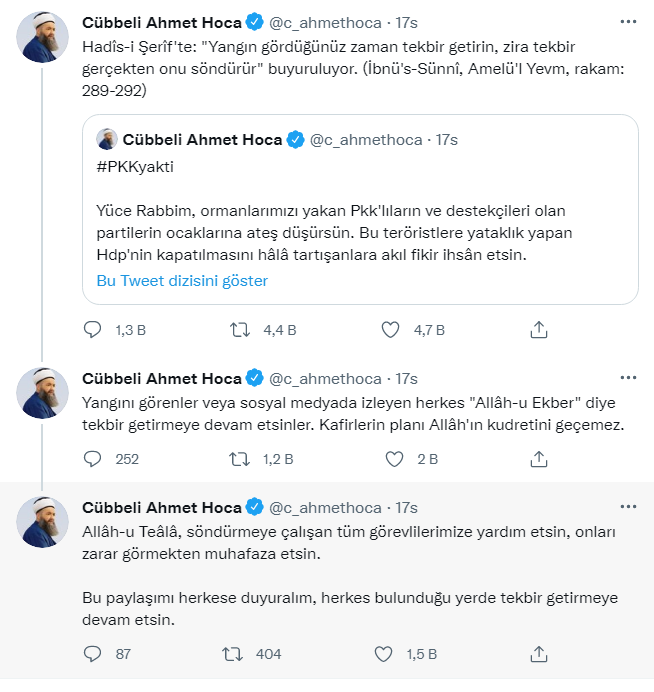Image resolution: width=654 pixels, height=692 pixels.
Task: Click "Bu Tweet dizisini göster" link
Action: click(x=182, y=280)
